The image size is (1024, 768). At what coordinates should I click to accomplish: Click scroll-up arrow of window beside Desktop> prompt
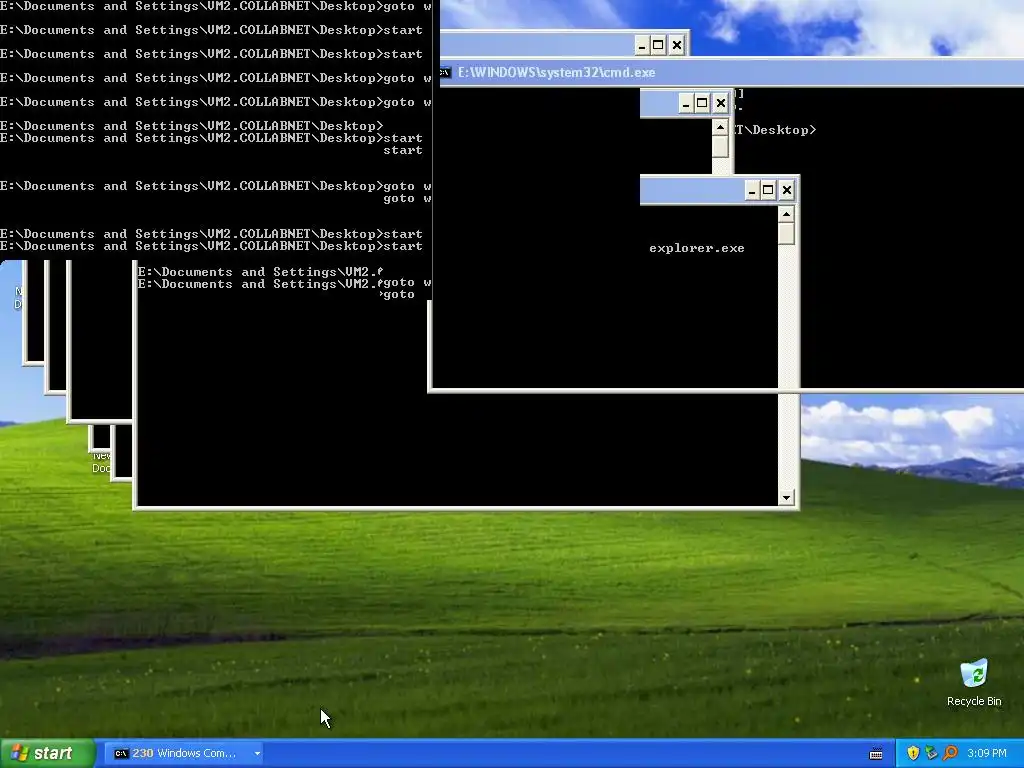(720, 127)
